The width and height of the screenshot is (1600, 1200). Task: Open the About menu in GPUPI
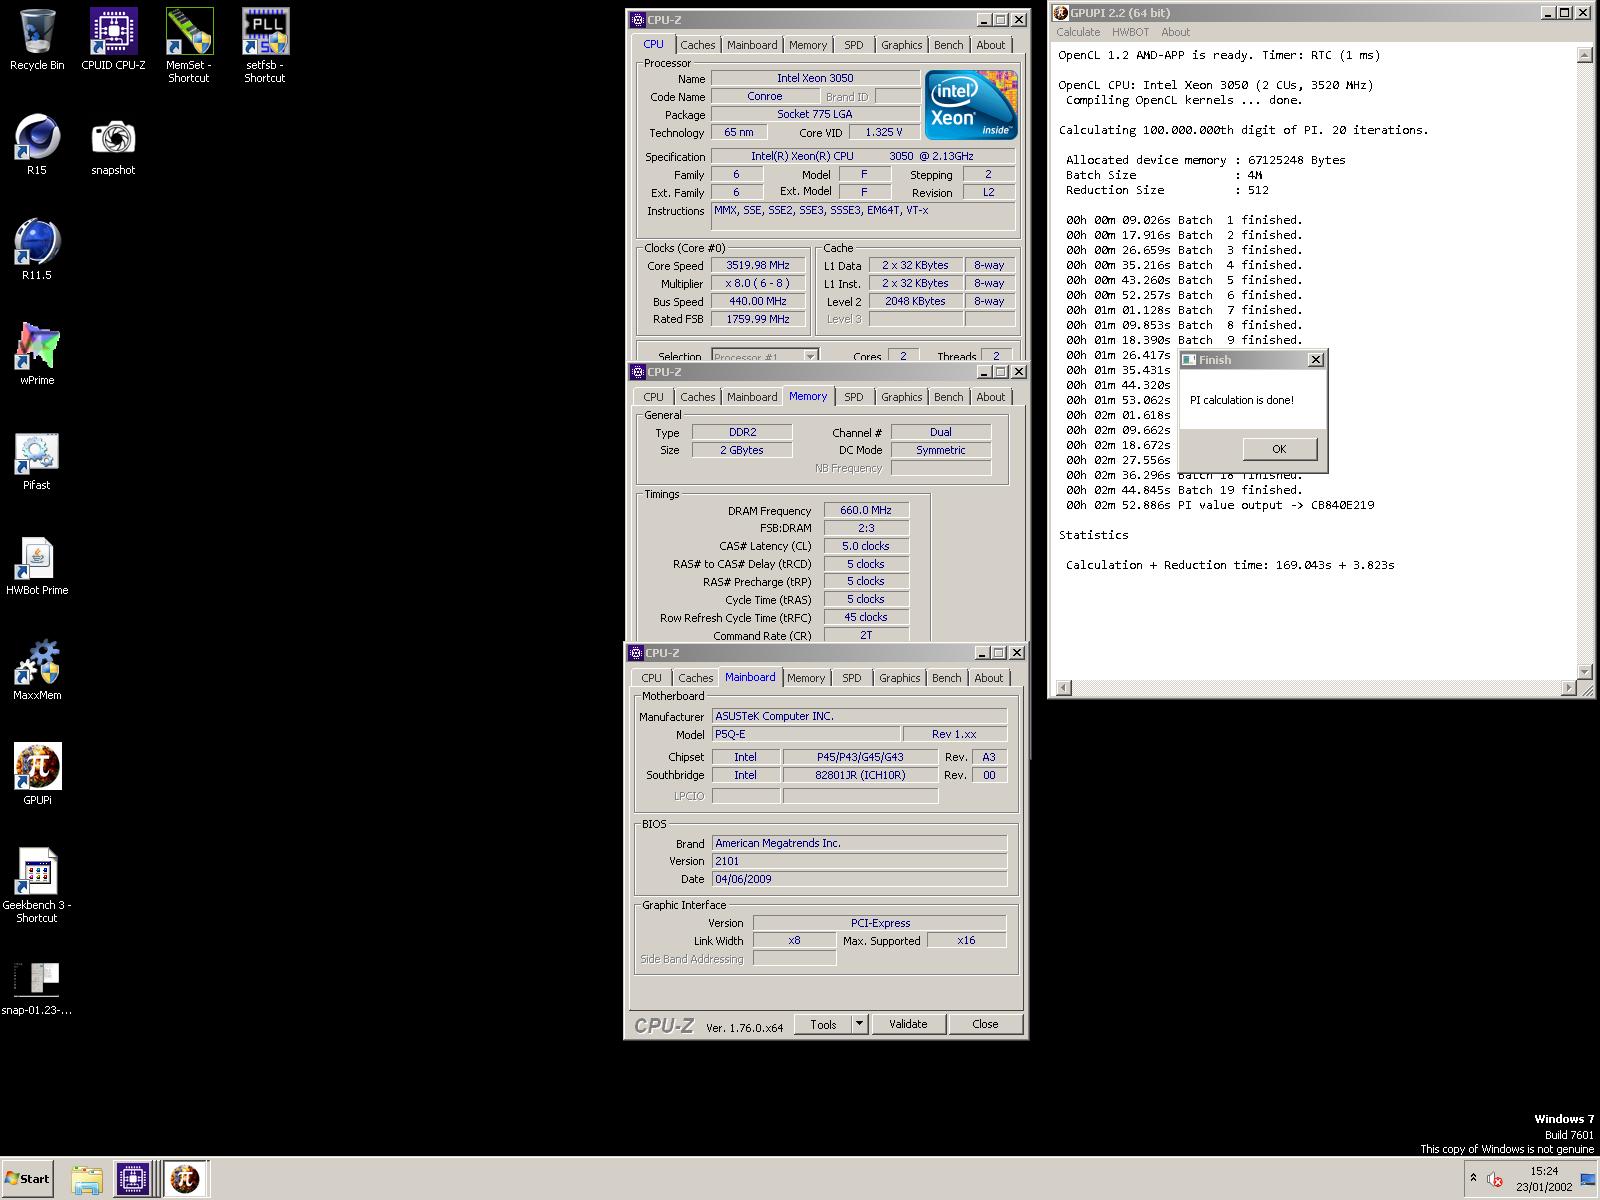click(1175, 32)
